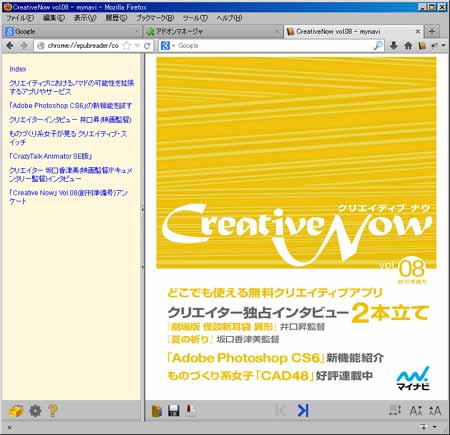Switch to the アドオンマネージャ tab
The height and width of the screenshot is (435, 450).
pyautogui.click(x=213, y=31)
